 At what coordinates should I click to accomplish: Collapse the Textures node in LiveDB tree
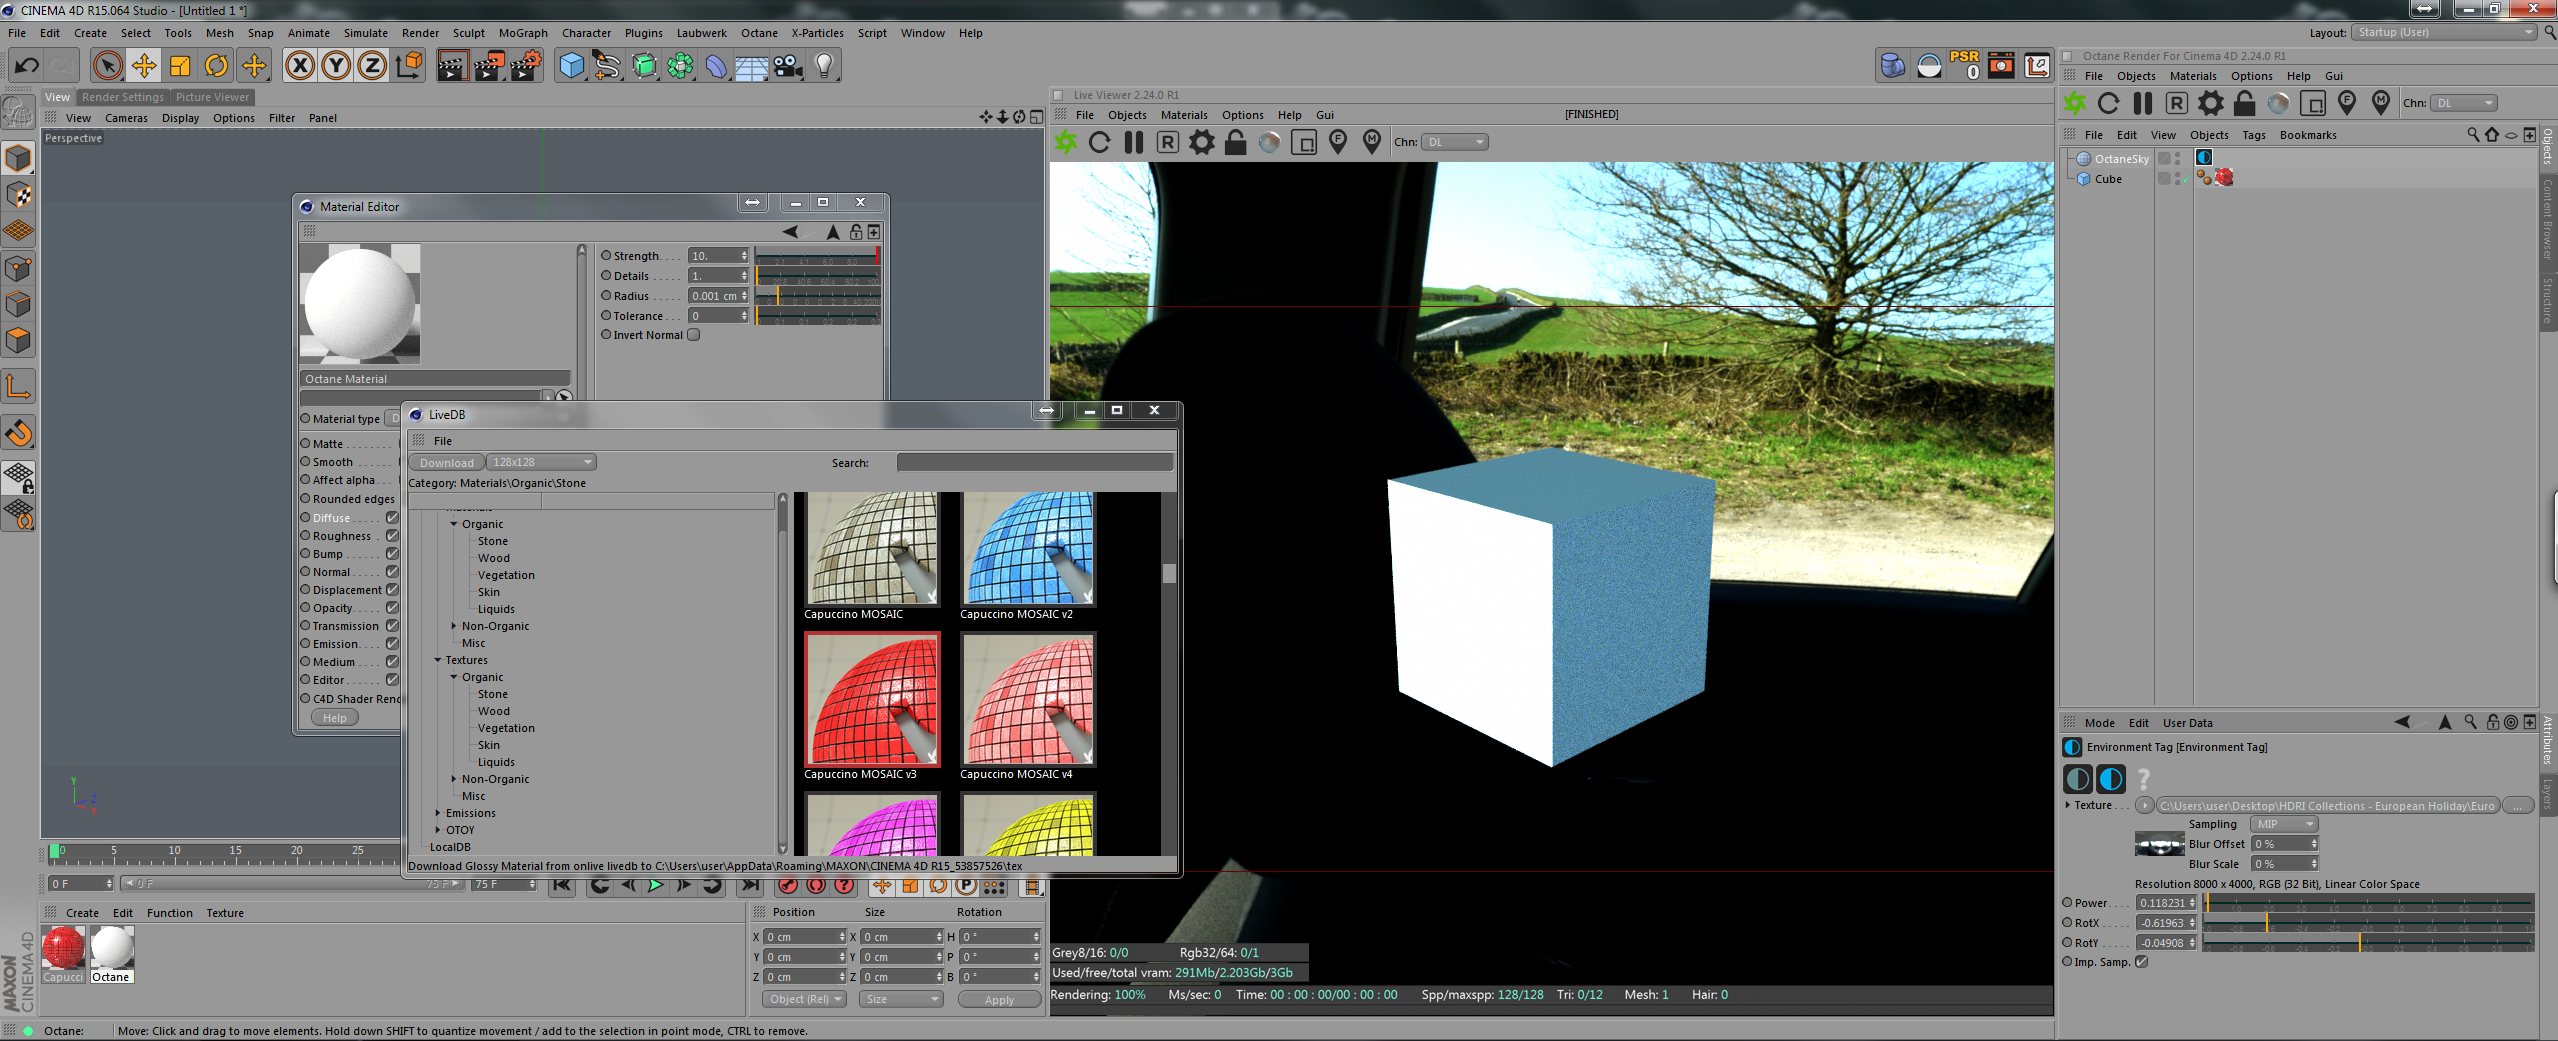point(437,660)
